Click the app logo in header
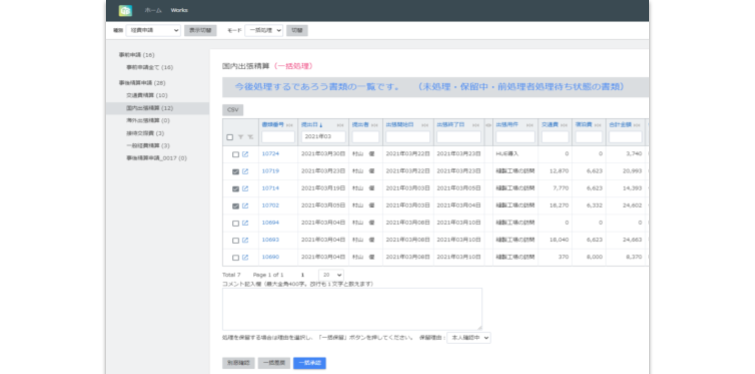 point(125,11)
